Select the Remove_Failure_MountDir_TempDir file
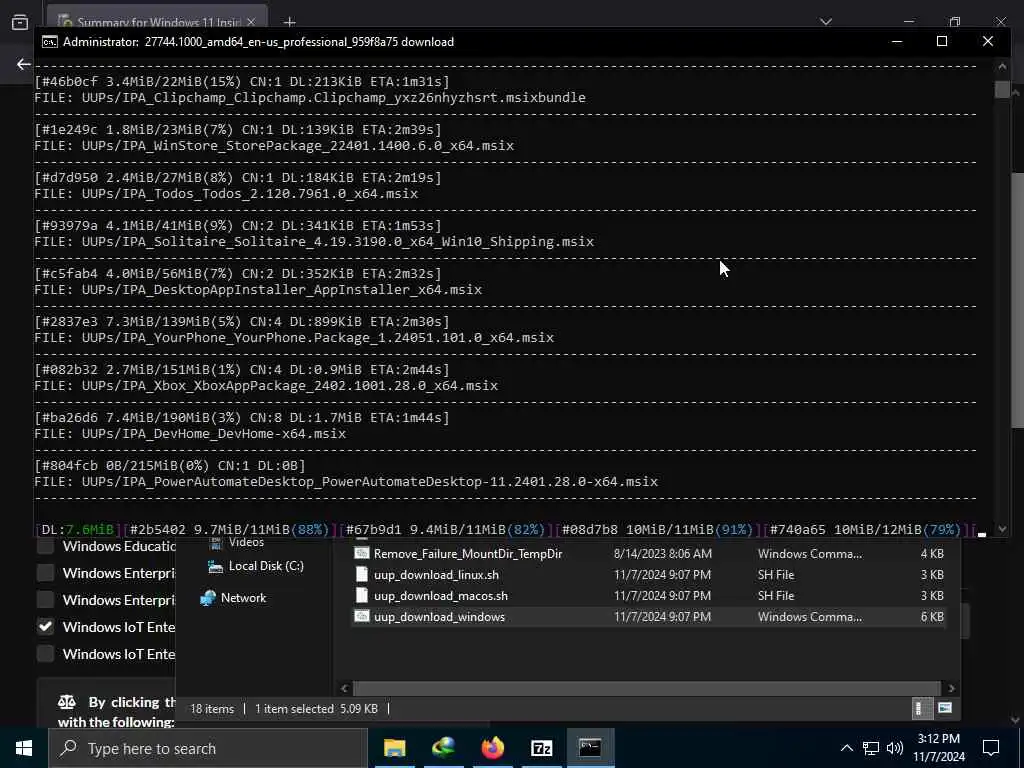Viewport: 1024px width, 768px height. tap(648, 553)
